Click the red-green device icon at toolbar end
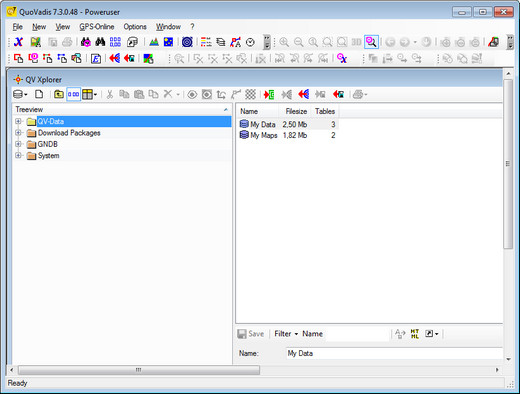 coord(493,42)
